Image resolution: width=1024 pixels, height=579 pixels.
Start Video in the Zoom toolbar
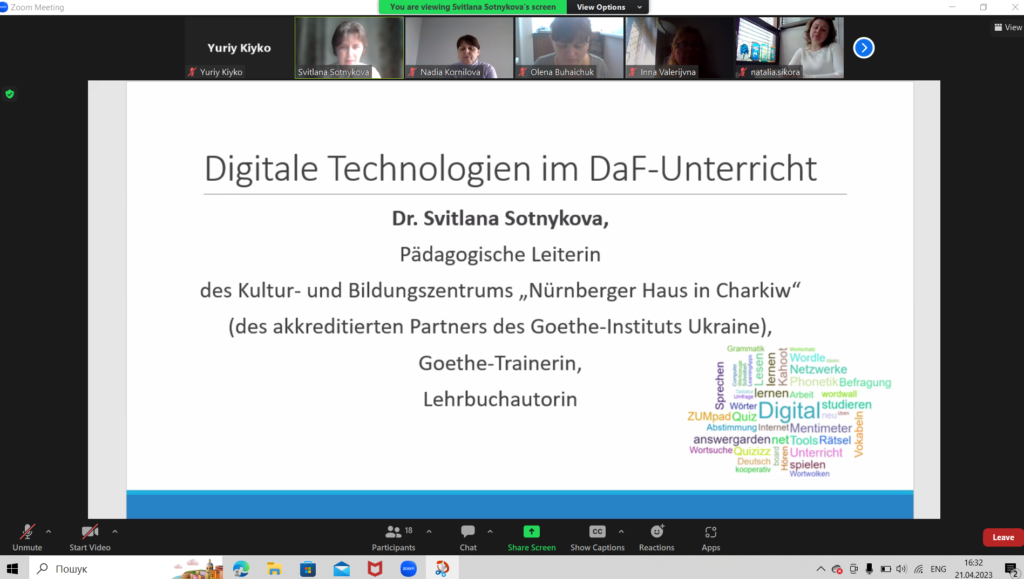(x=90, y=537)
